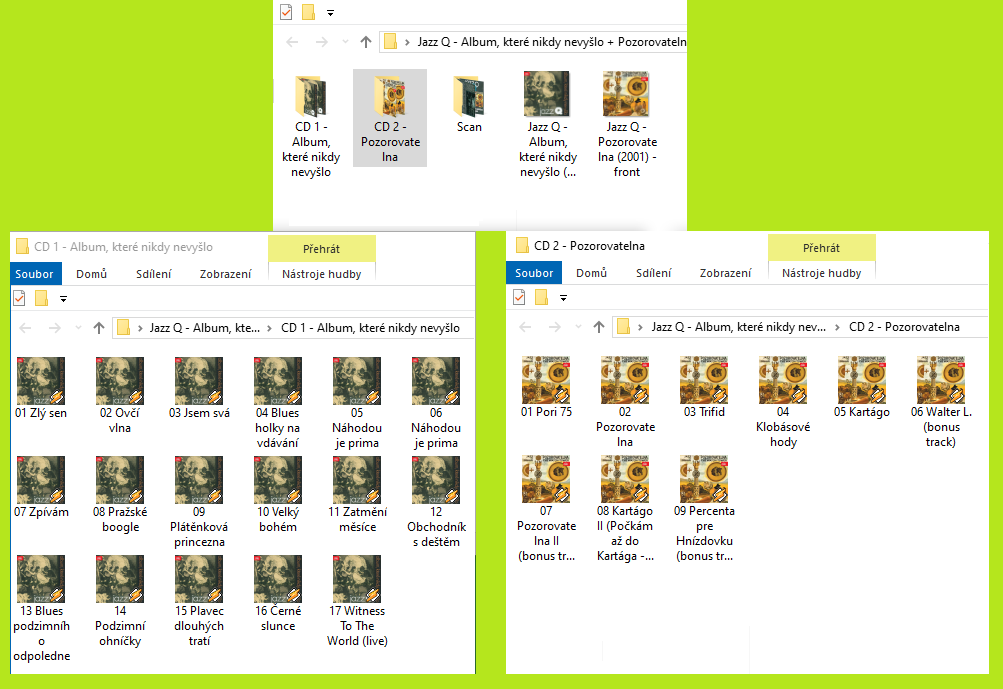Open the Scan folder
This screenshot has width=1003, height=689.
[x=469, y=104]
